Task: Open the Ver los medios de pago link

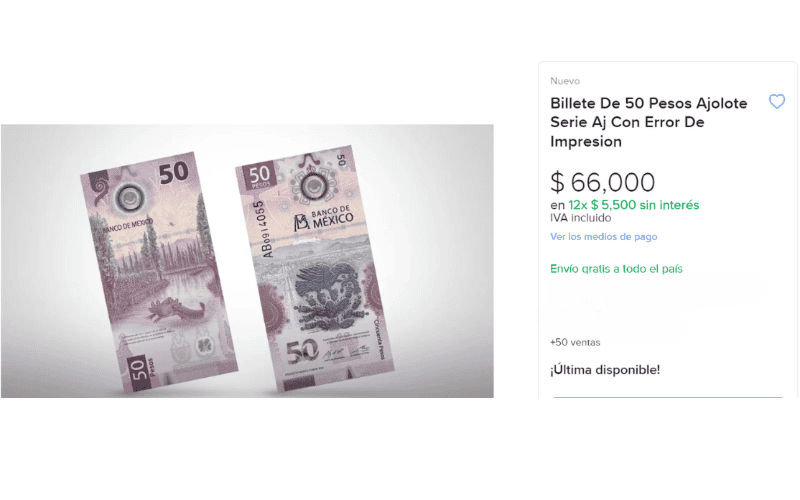Action: pyautogui.click(x=604, y=237)
